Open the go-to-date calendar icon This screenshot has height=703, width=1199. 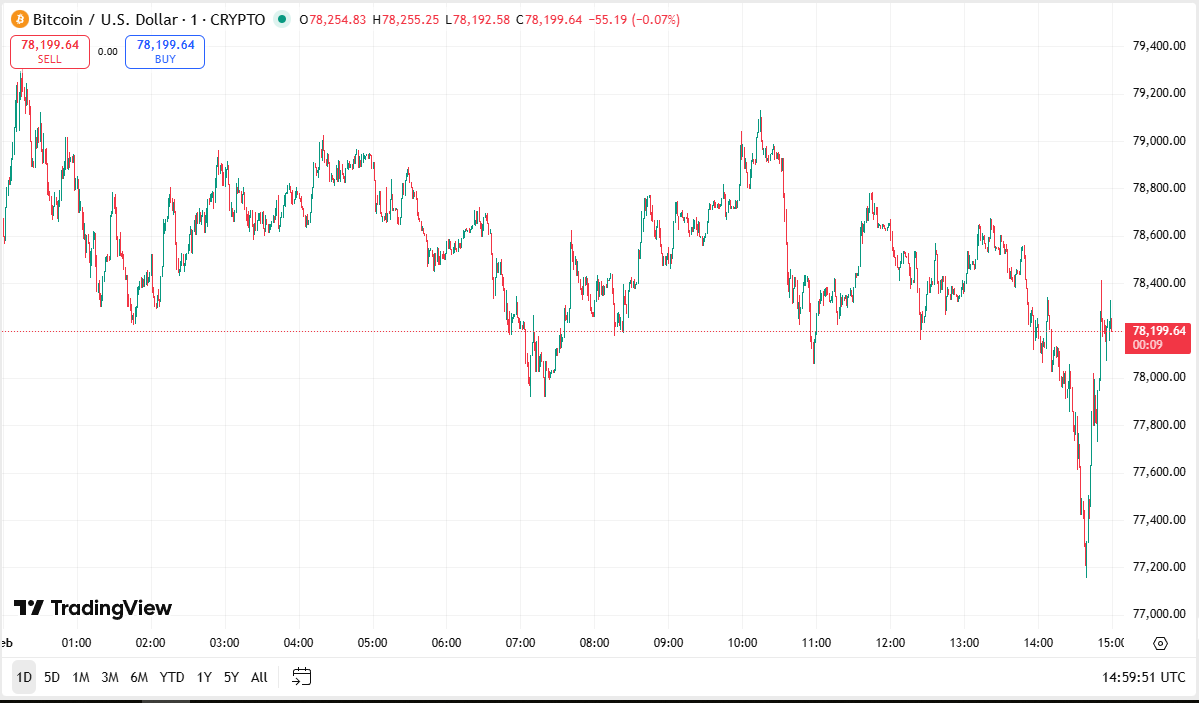(x=302, y=677)
